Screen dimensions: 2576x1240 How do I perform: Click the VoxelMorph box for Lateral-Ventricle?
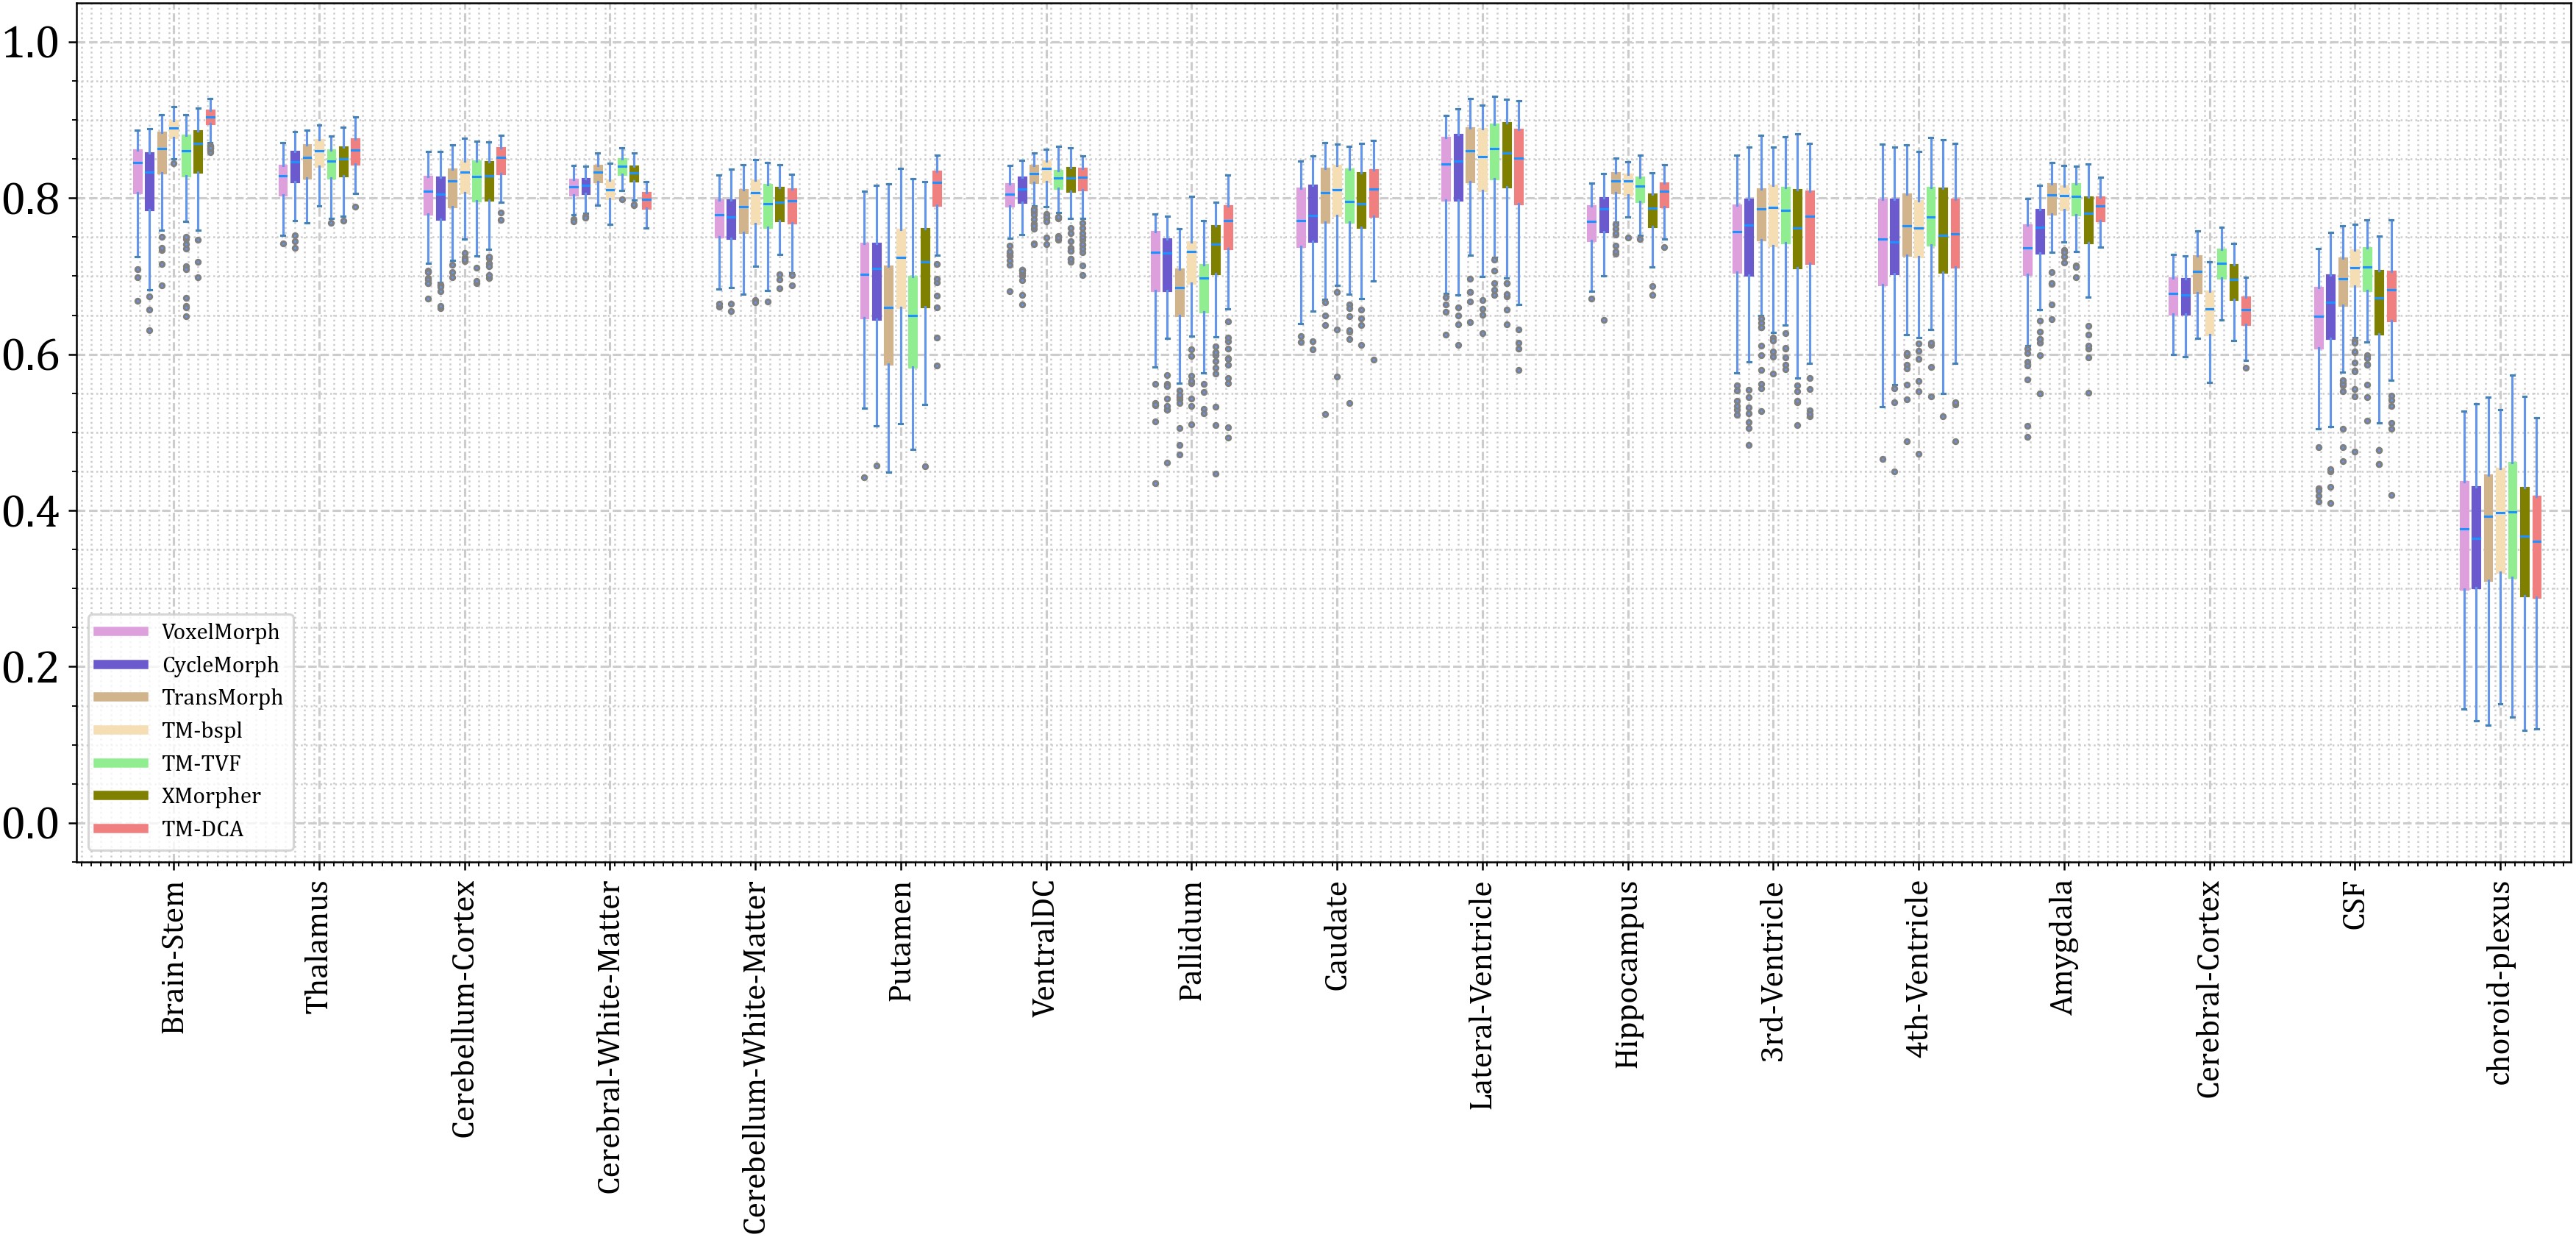pos(1446,169)
